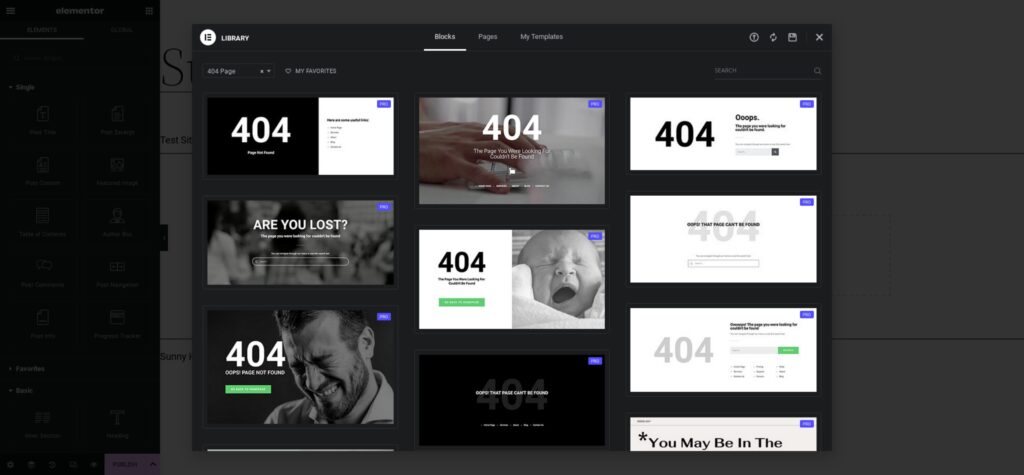Pick the keyboard-hands 404 template

pyautogui.click(x=512, y=150)
